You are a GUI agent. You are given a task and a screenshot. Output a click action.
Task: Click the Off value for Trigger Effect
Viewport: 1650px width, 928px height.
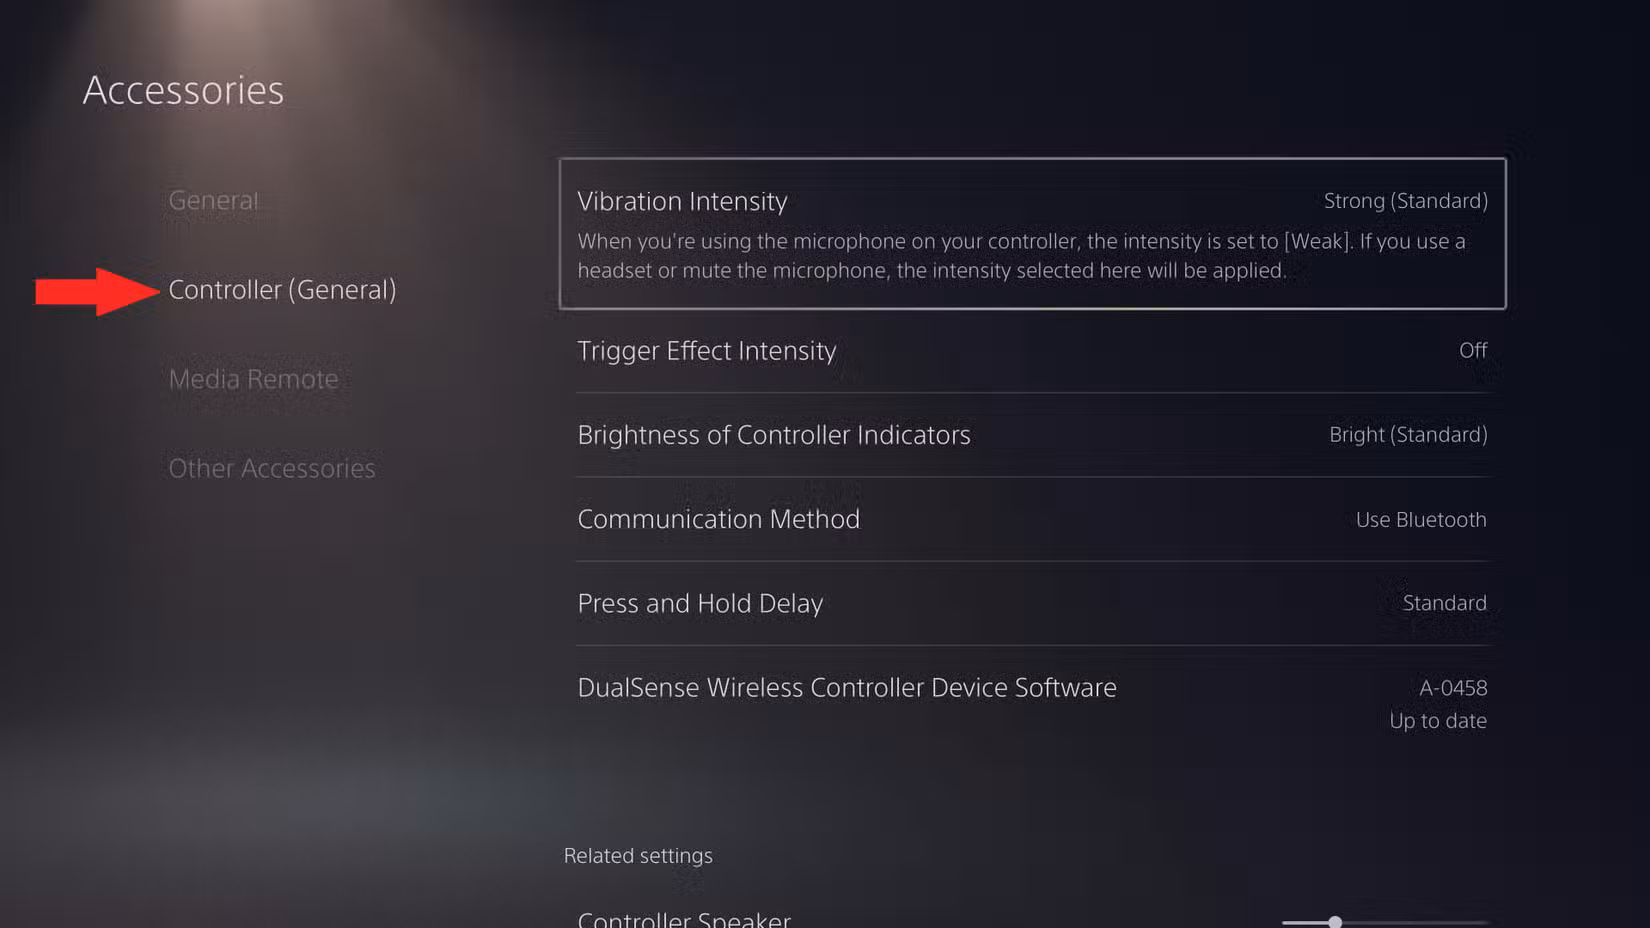click(1472, 351)
